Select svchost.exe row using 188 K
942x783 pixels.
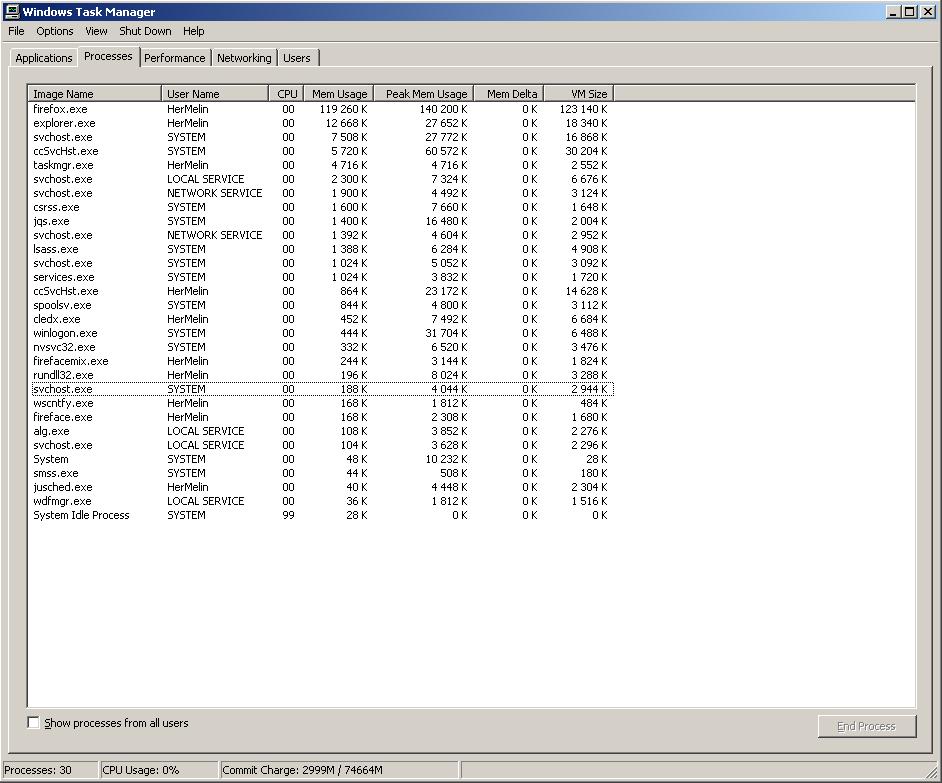(322, 389)
